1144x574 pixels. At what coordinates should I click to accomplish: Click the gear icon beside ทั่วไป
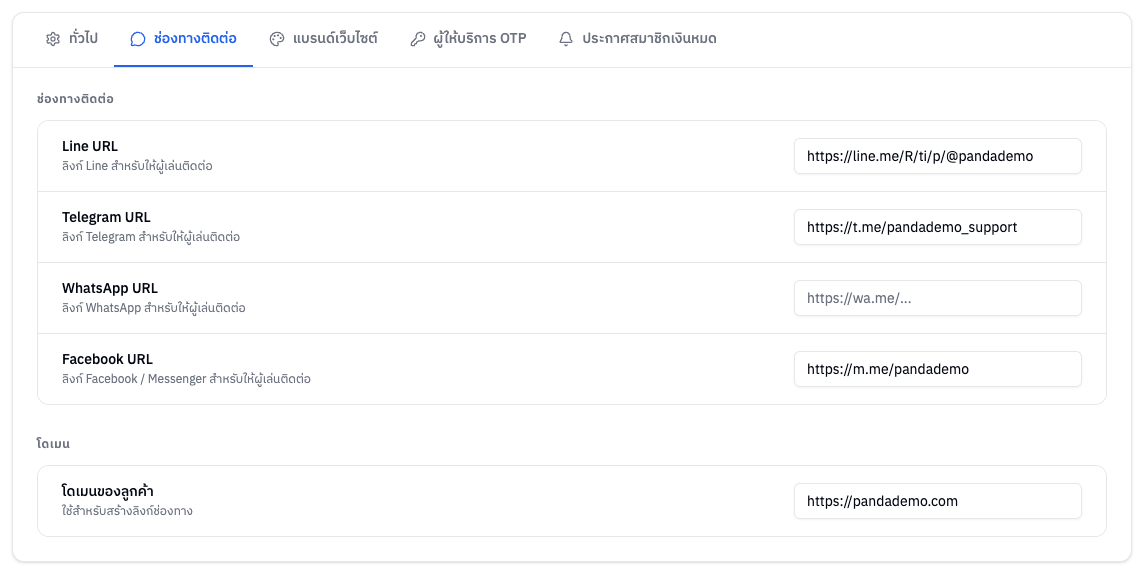(53, 39)
